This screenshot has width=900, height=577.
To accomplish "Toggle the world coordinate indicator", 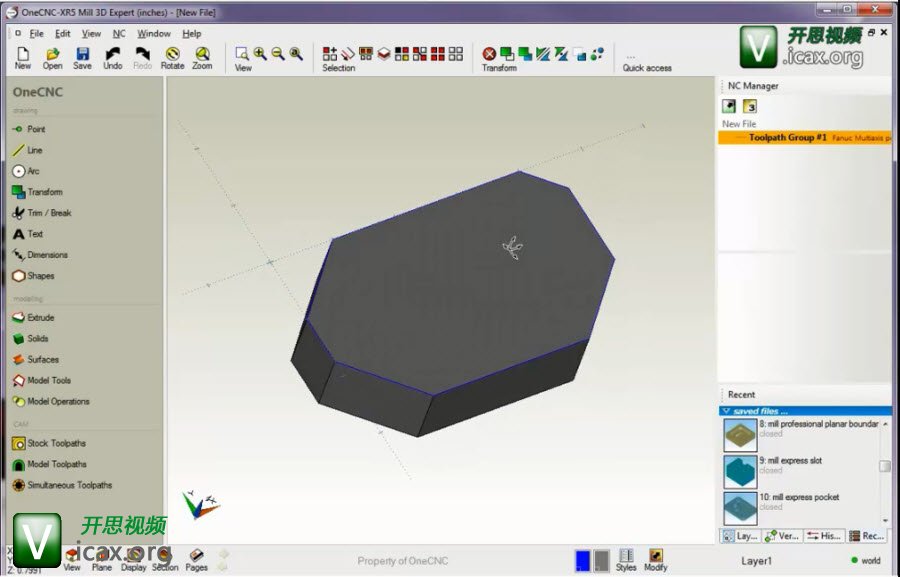I will pyautogui.click(x=865, y=561).
